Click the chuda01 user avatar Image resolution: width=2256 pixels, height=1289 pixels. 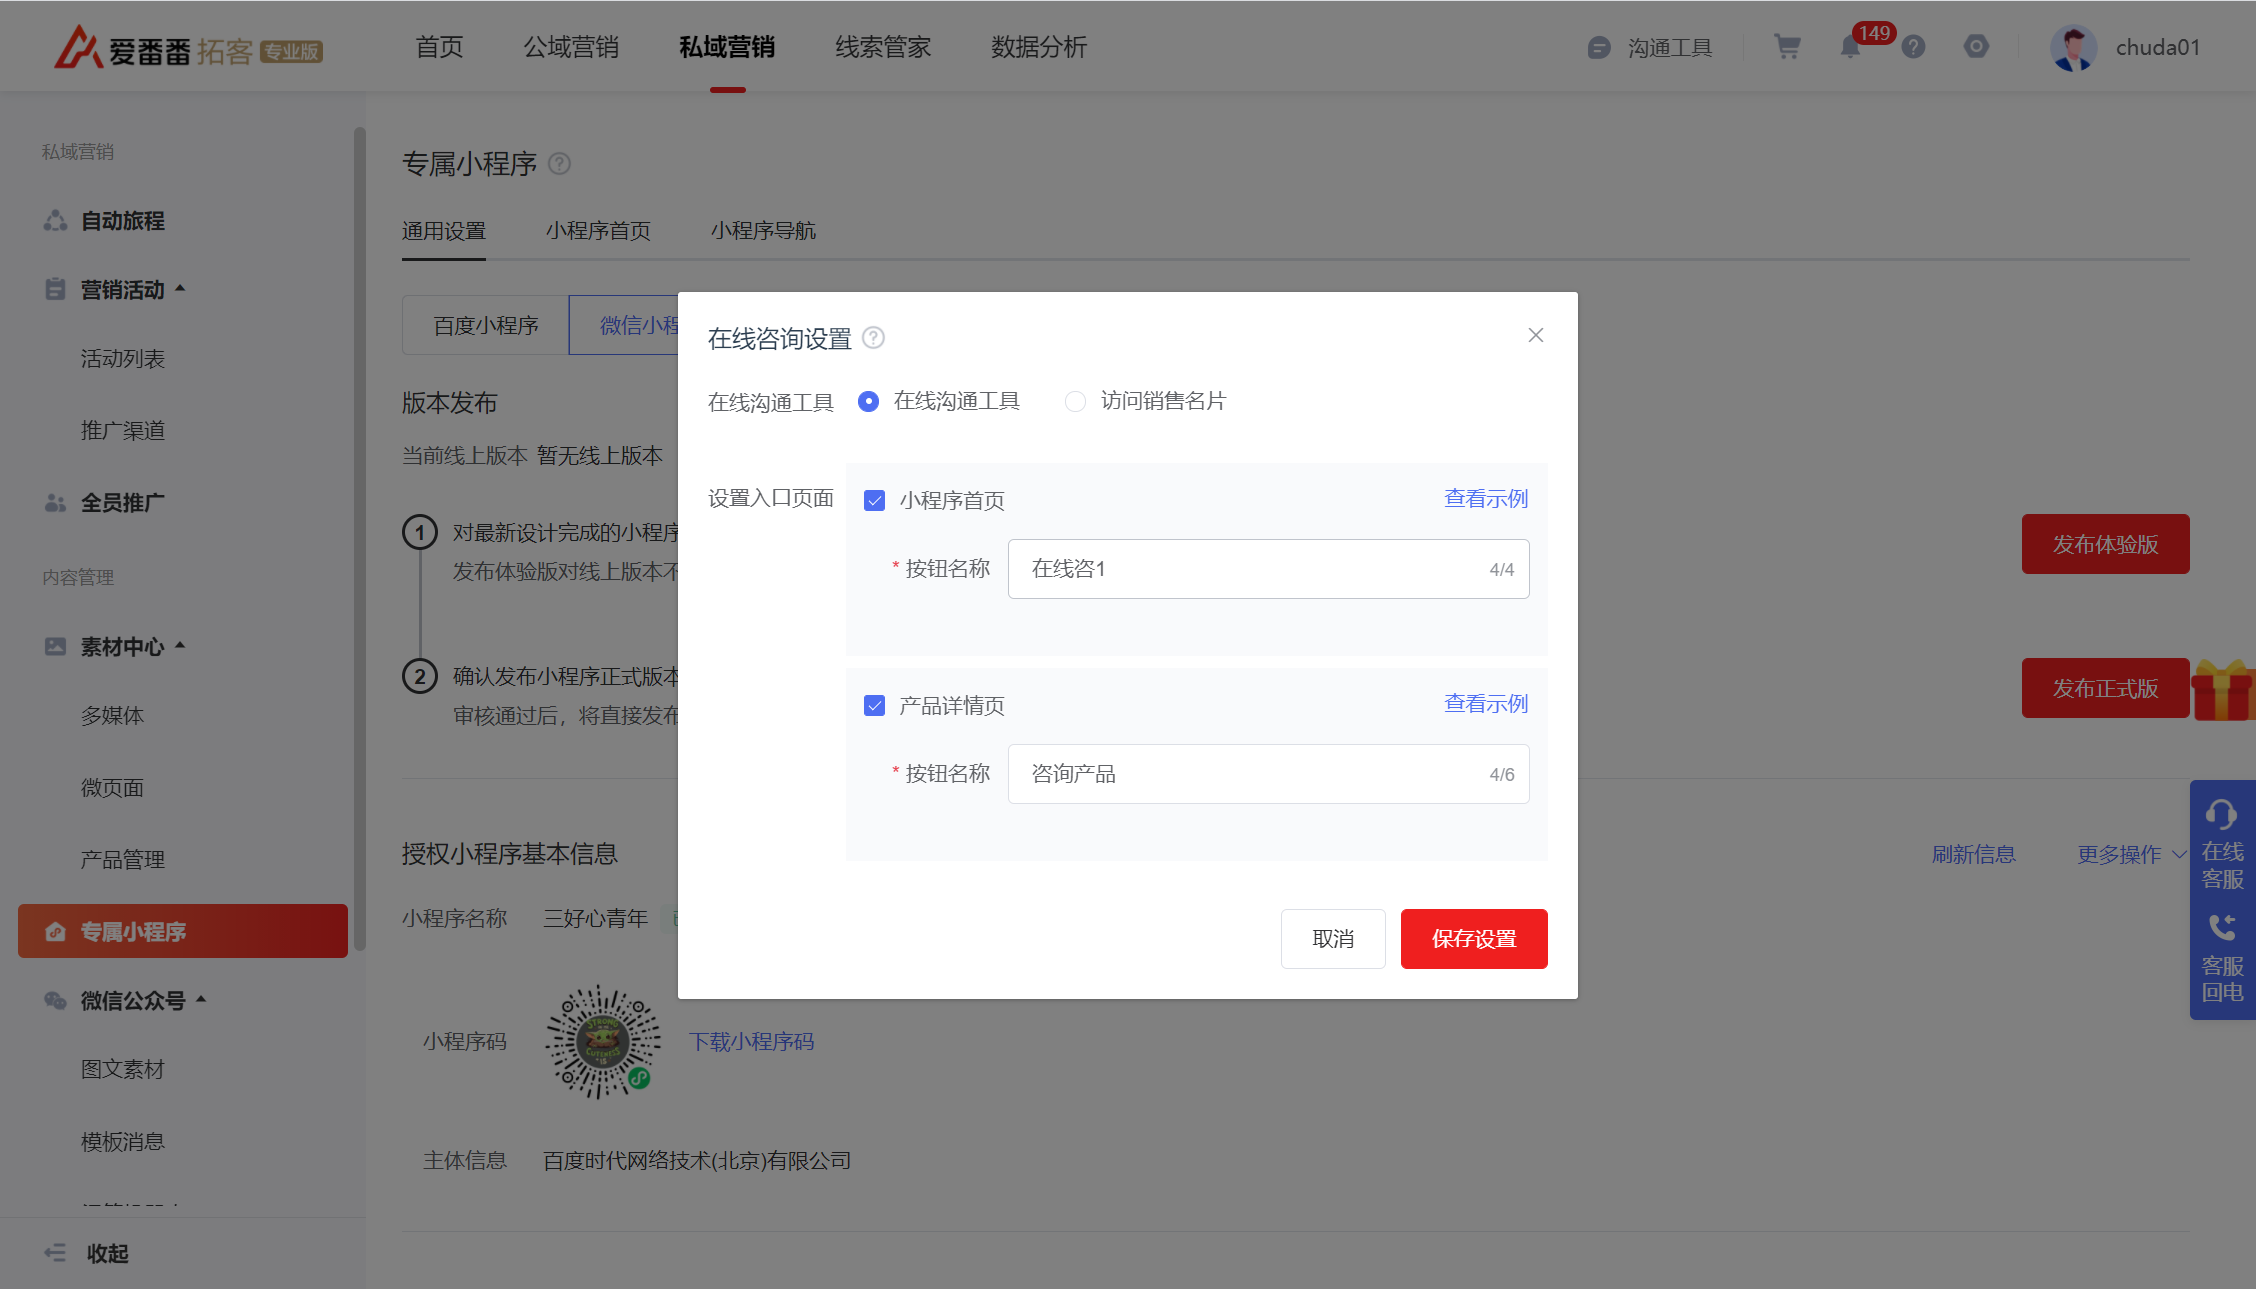pyautogui.click(x=2074, y=47)
